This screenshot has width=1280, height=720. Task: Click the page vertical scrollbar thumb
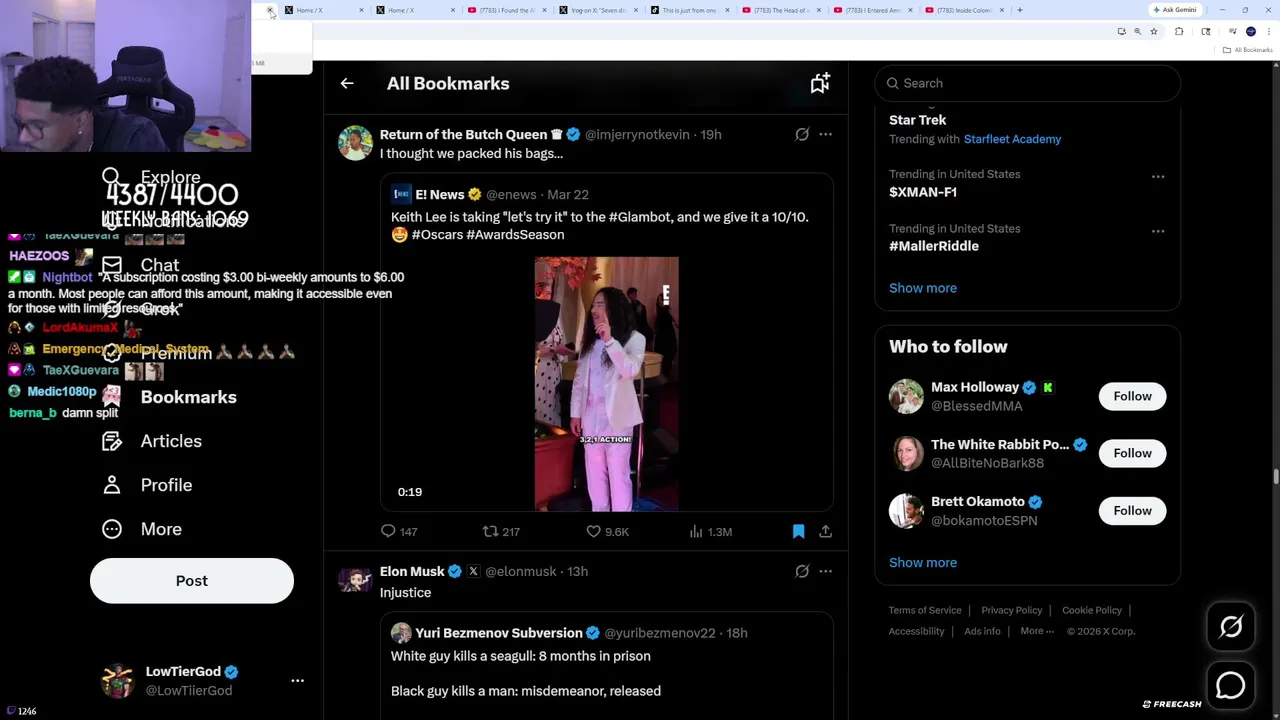pyautogui.click(x=1275, y=476)
